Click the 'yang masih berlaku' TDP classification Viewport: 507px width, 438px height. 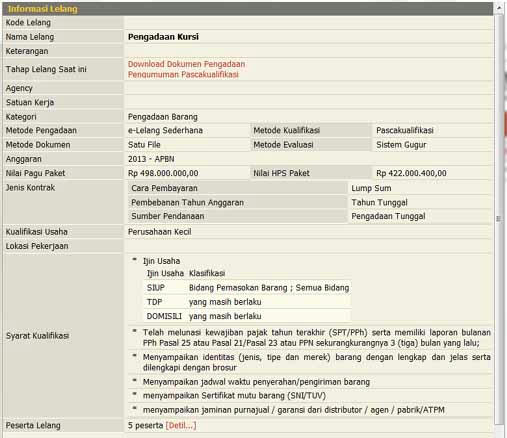[225, 302]
